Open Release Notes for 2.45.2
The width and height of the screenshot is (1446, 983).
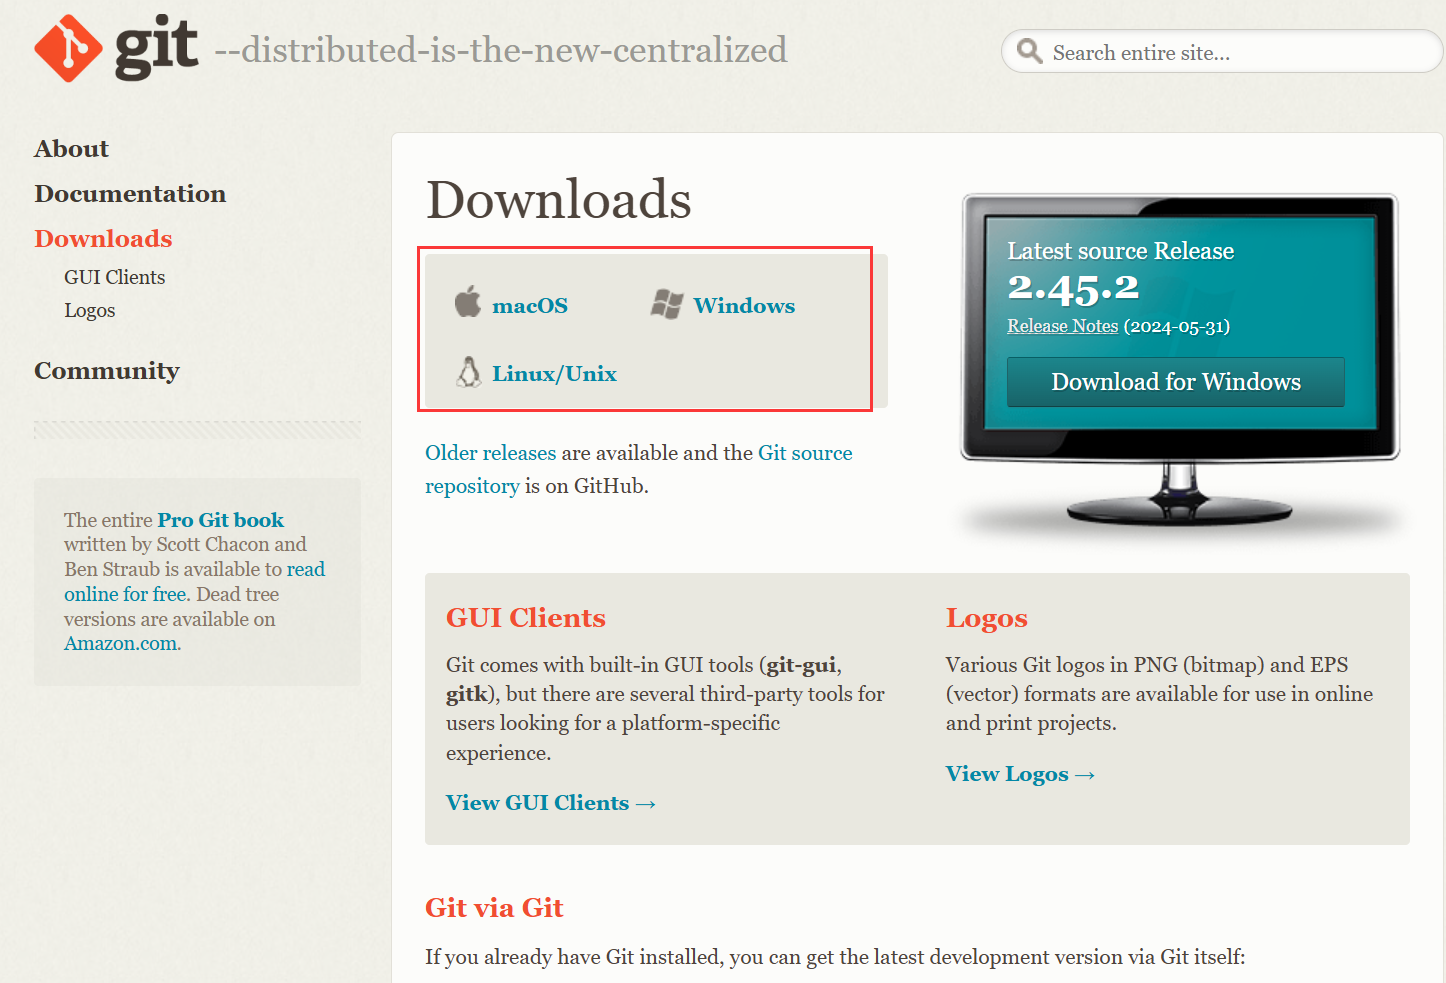[1063, 326]
